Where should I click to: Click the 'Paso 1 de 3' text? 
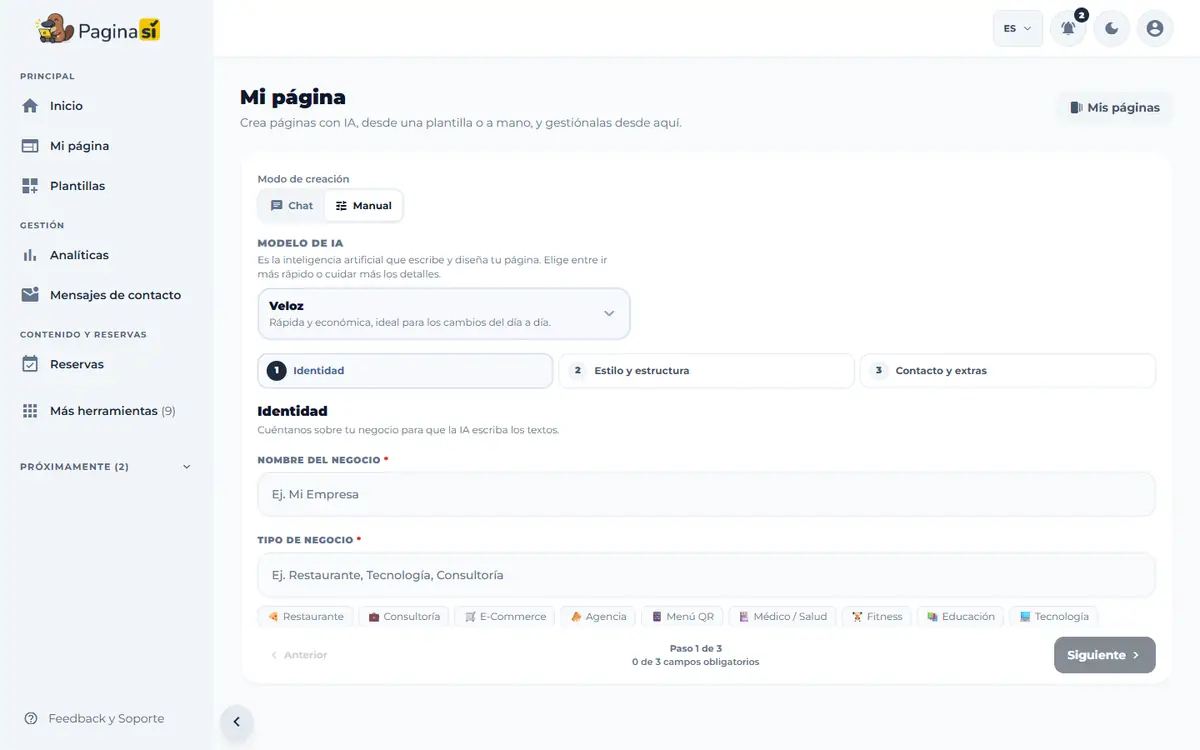[x=695, y=649]
